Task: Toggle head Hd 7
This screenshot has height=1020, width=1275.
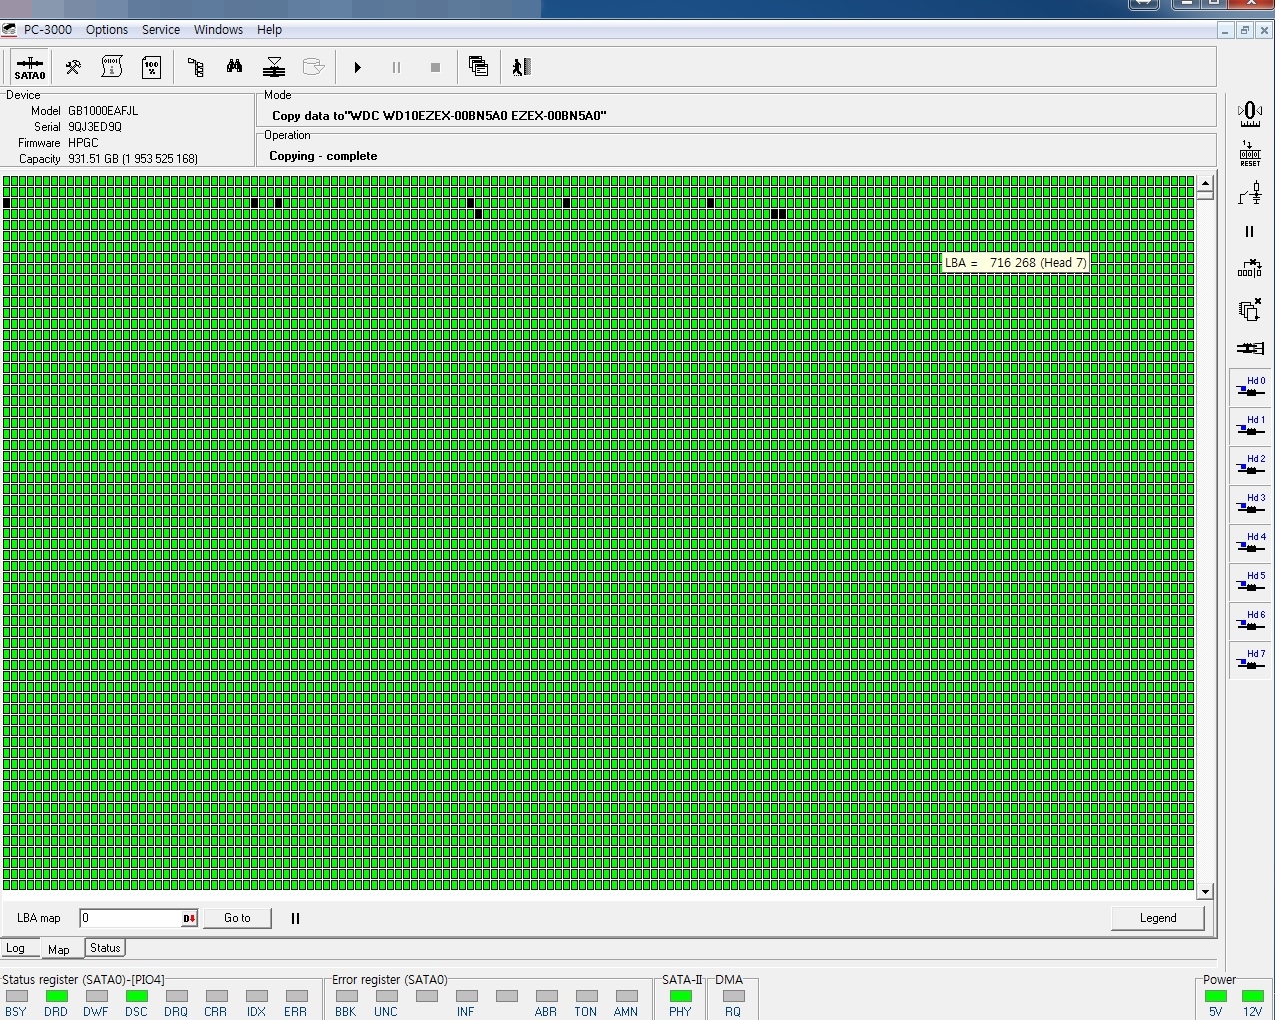Action: click(x=1250, y=659)
